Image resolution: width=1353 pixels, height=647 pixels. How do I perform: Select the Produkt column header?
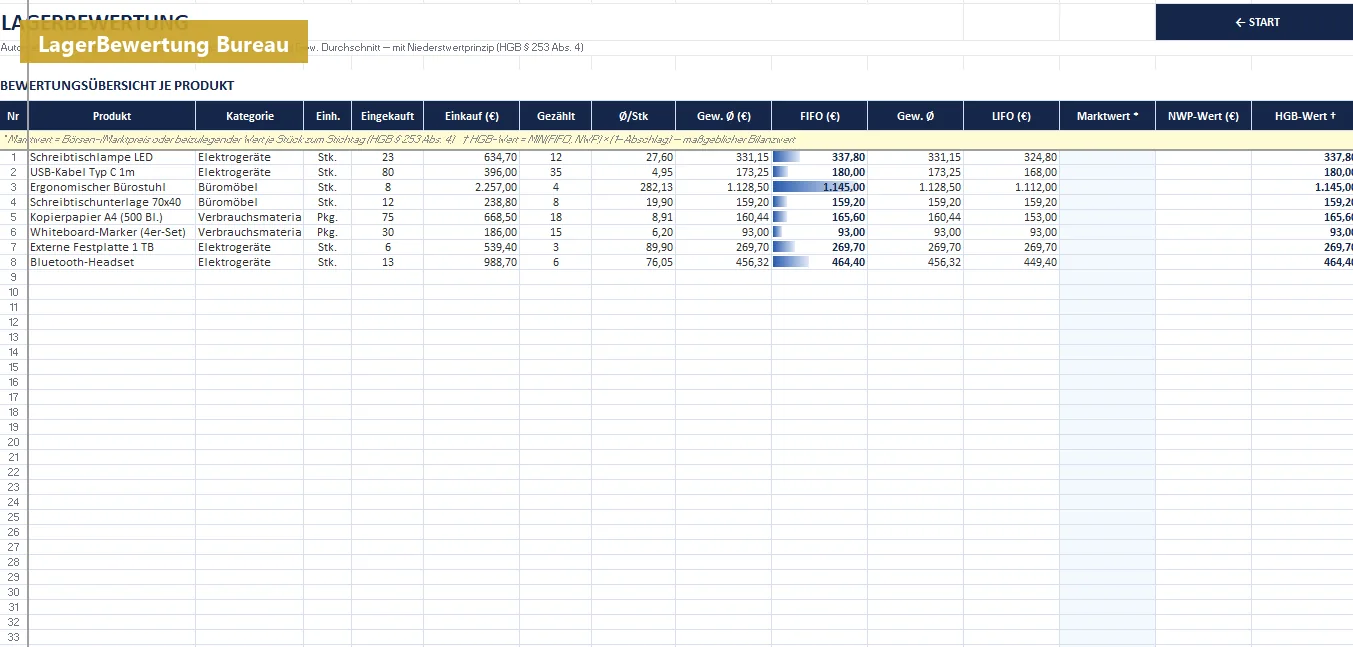112,116
